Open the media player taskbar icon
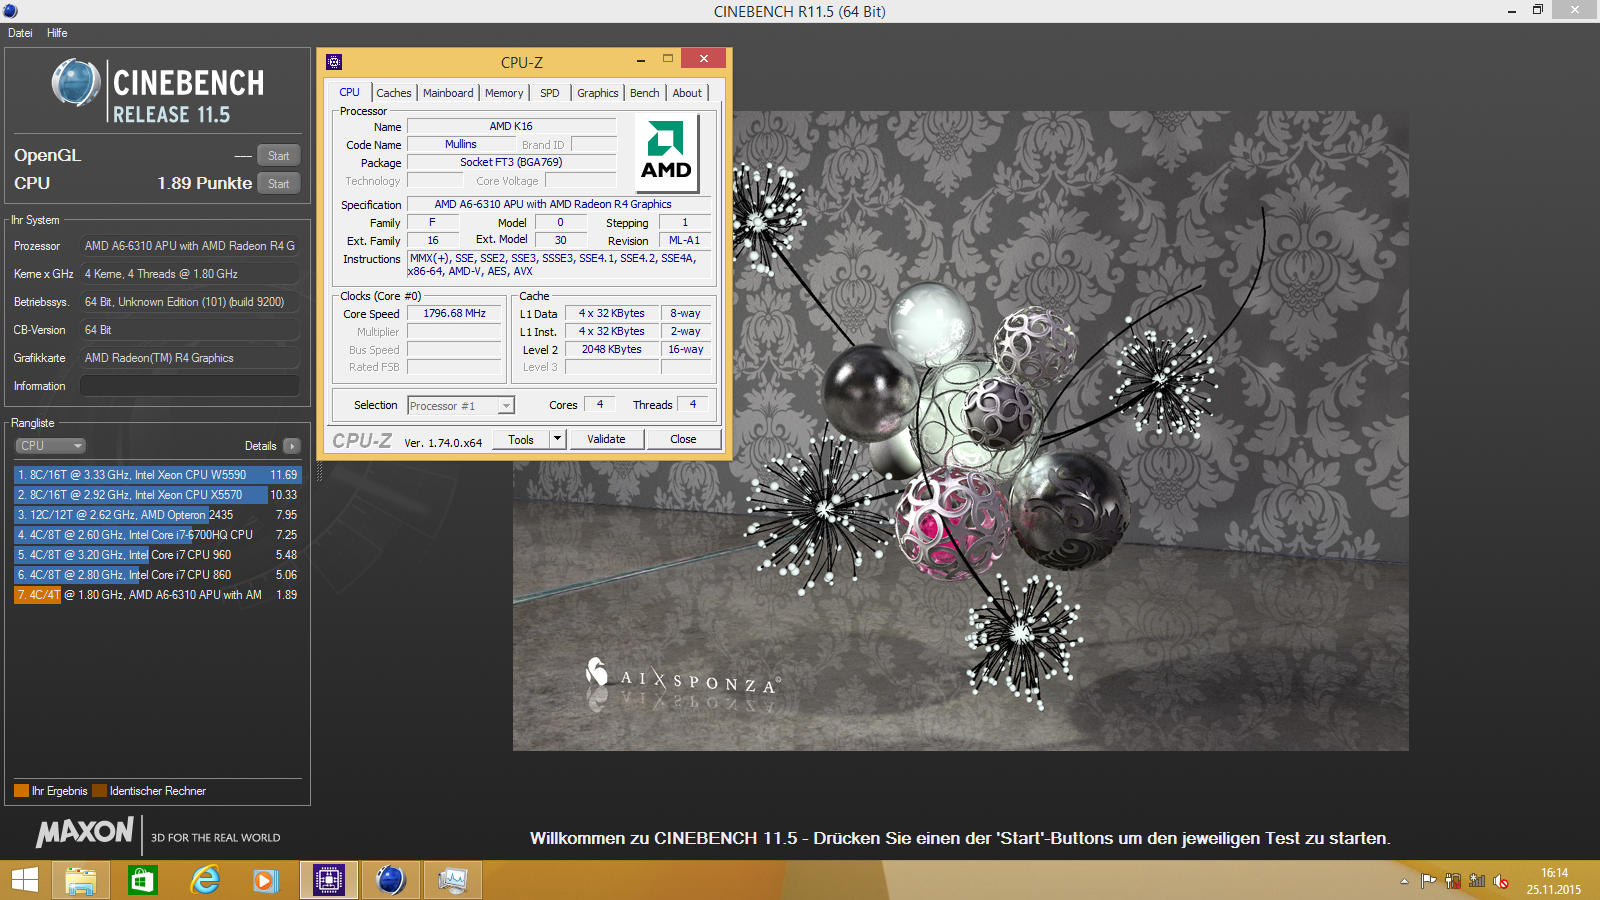Screen dimensions: 1600x900 coord(266,880)
